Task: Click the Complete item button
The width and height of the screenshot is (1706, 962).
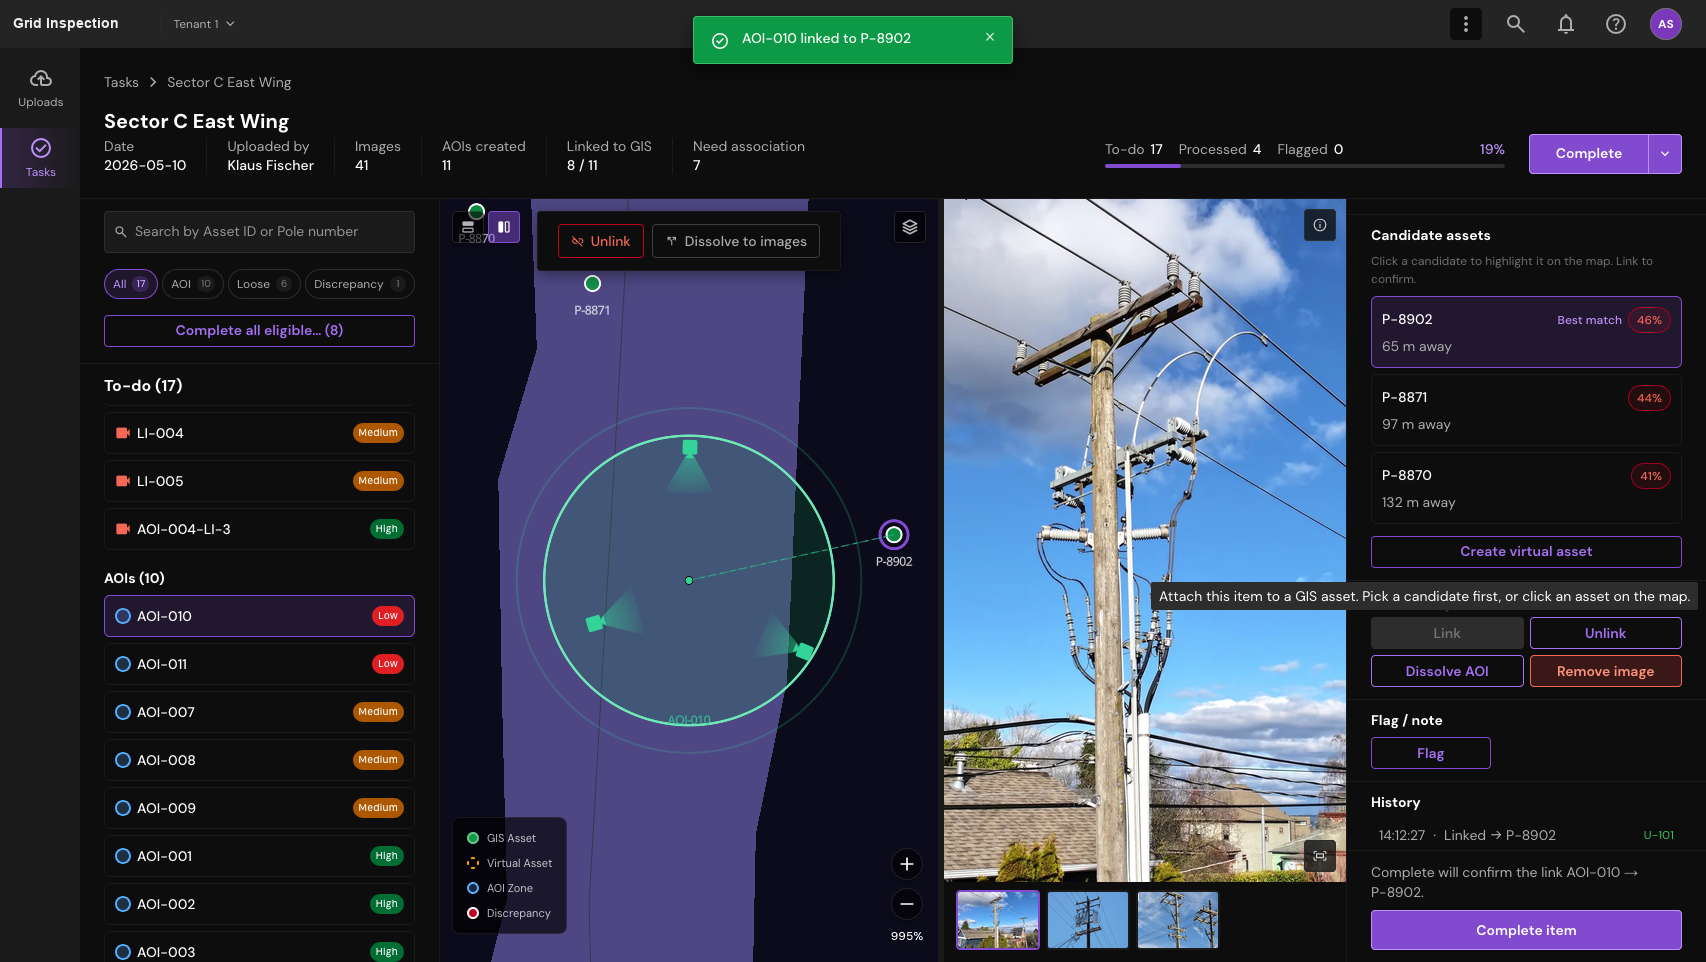Action: (x=1526, y=930)
